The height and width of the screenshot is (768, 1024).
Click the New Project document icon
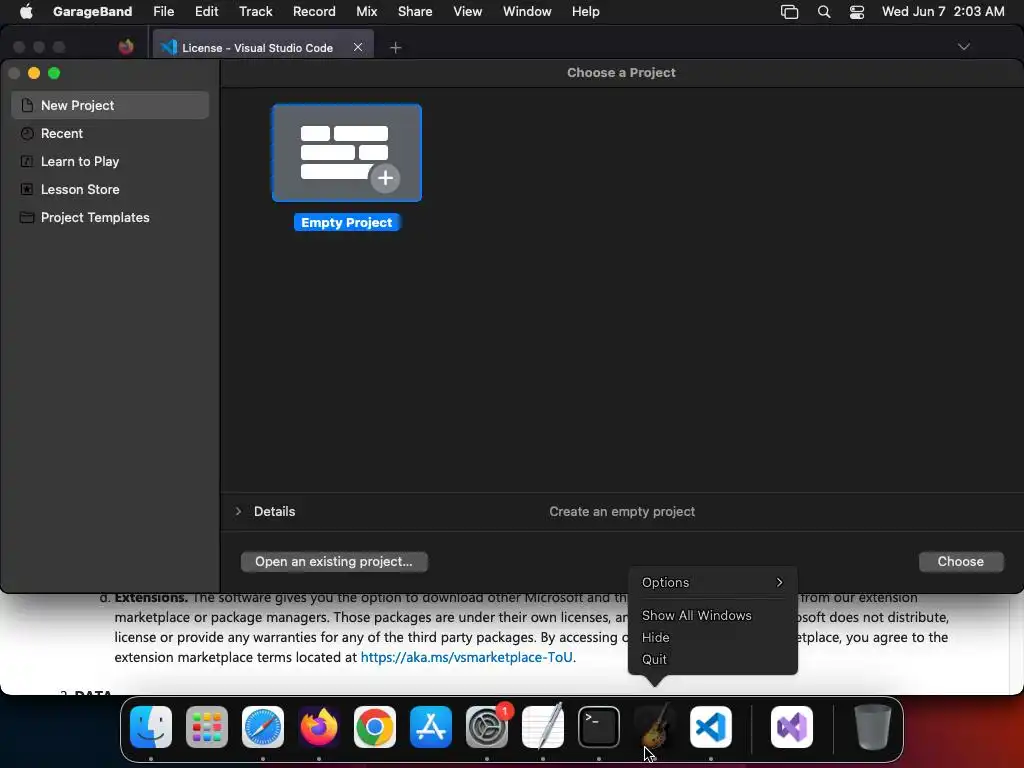(27, 105)
